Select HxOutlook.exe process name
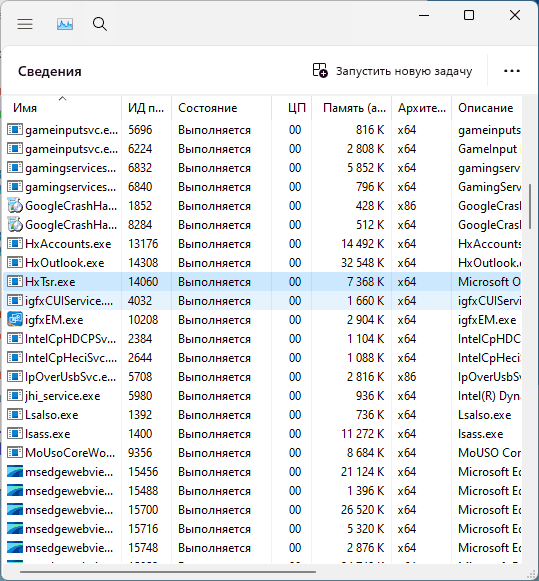This screenshot has width=539, height=581. pyautogui.click(x=65, y=263)
